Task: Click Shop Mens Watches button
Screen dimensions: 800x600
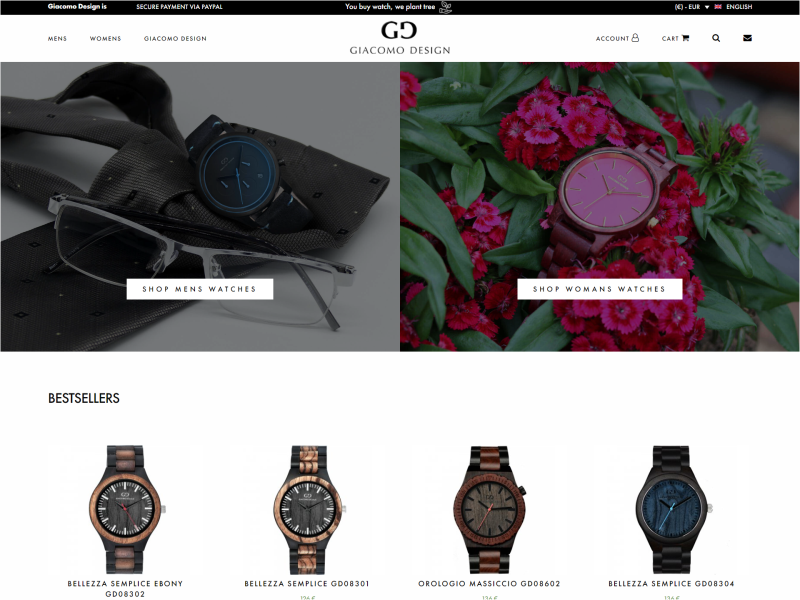Action: click(199, 289)
